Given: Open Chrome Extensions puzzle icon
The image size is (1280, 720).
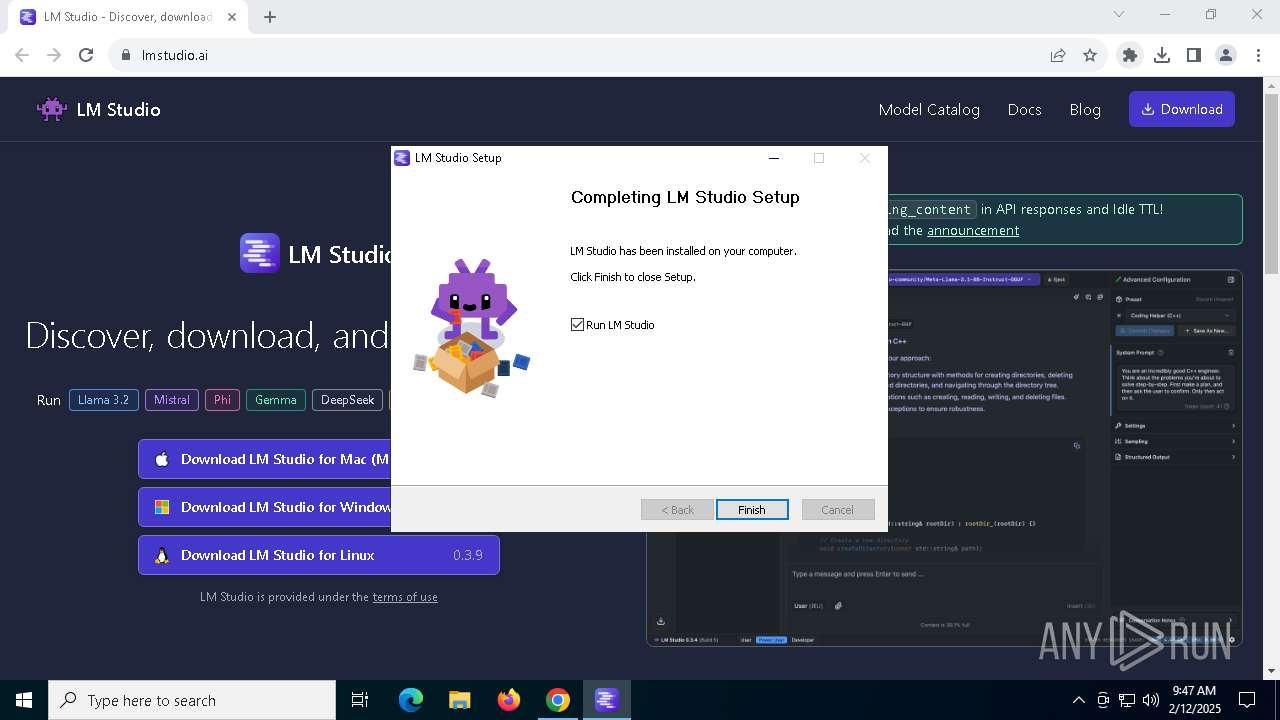Looking at the screenshot, I should (1130, 55).
